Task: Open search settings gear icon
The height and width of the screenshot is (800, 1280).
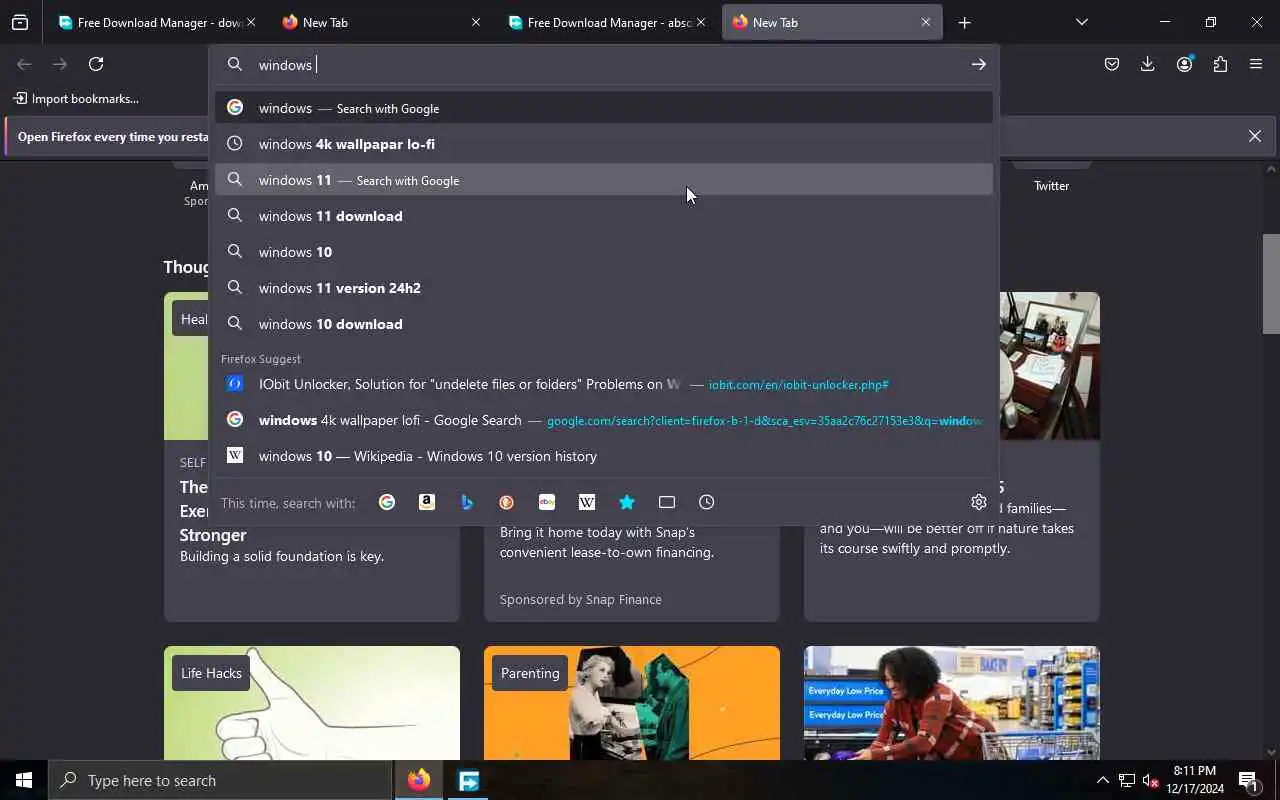Action: [979, 502]
